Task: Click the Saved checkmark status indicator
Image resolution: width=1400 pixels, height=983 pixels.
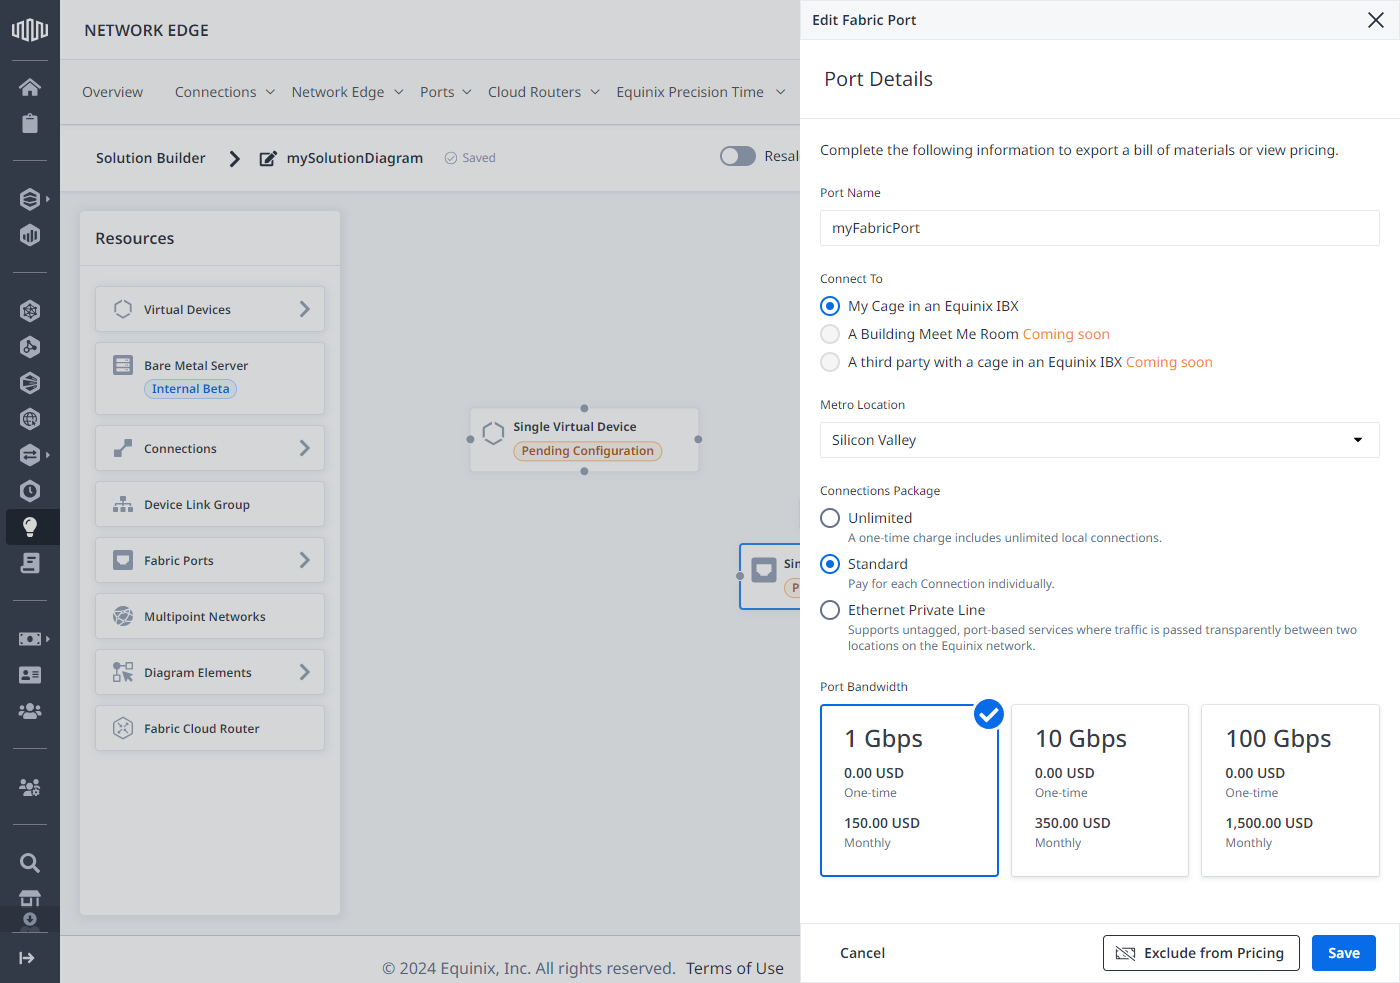Action: 470,158
